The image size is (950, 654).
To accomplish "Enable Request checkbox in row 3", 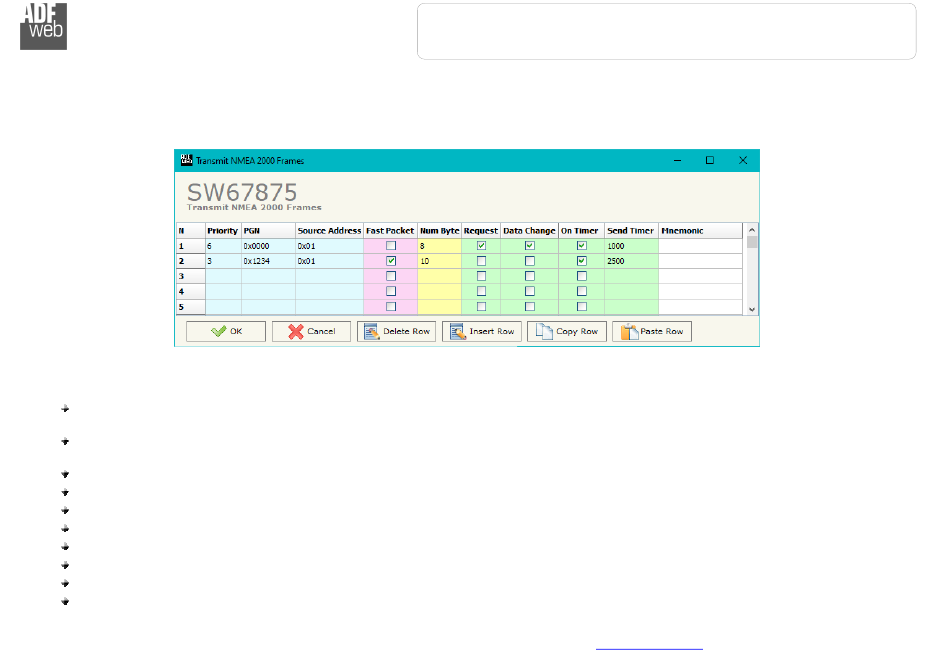I will point(481,276).
